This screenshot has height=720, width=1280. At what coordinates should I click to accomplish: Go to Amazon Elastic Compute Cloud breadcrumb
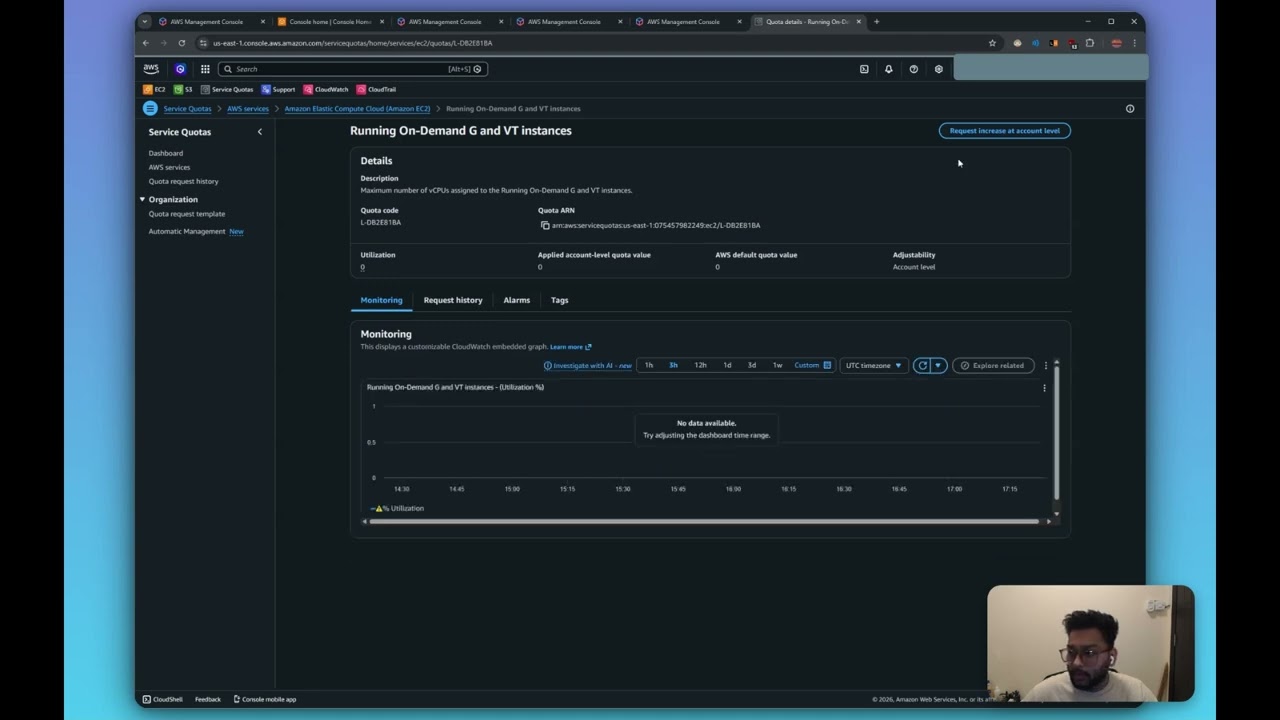pyautogui.click(x=357, y=108)
